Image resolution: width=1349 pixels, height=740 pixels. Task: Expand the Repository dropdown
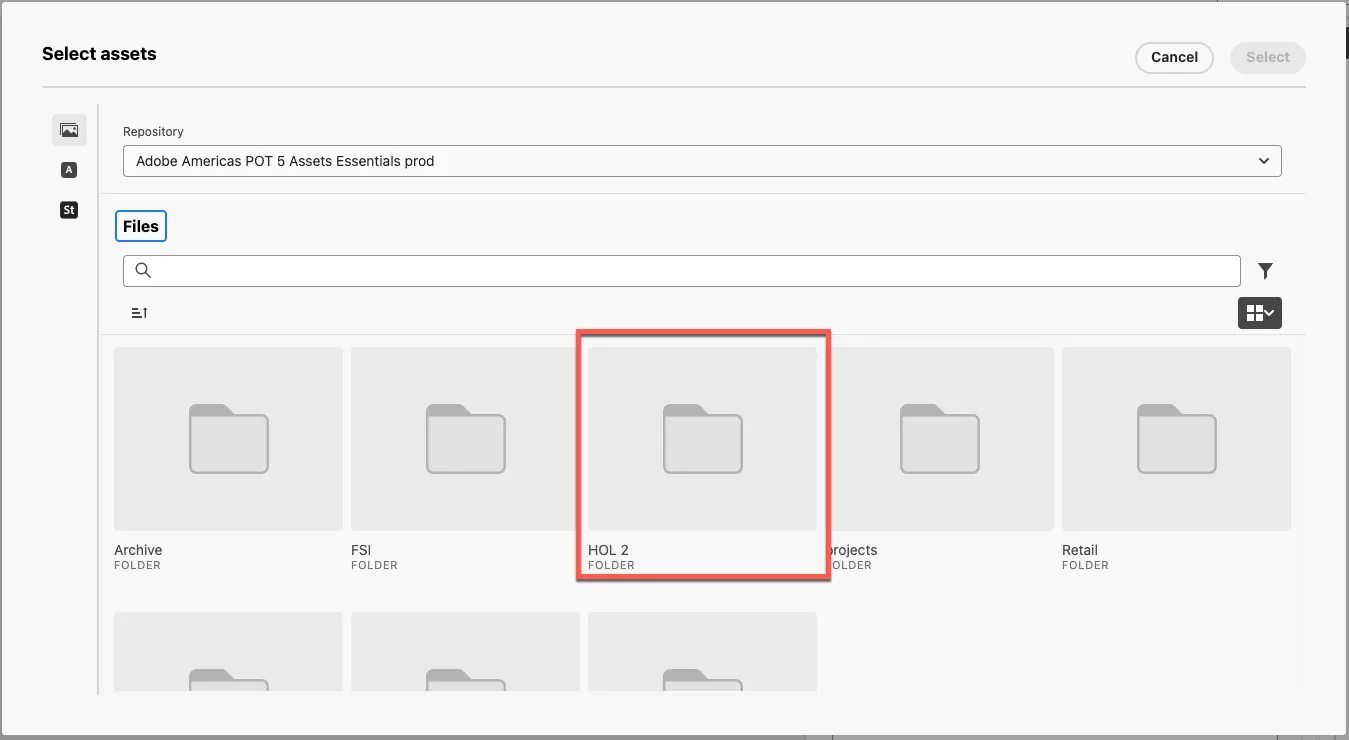[x=702, y=161]
